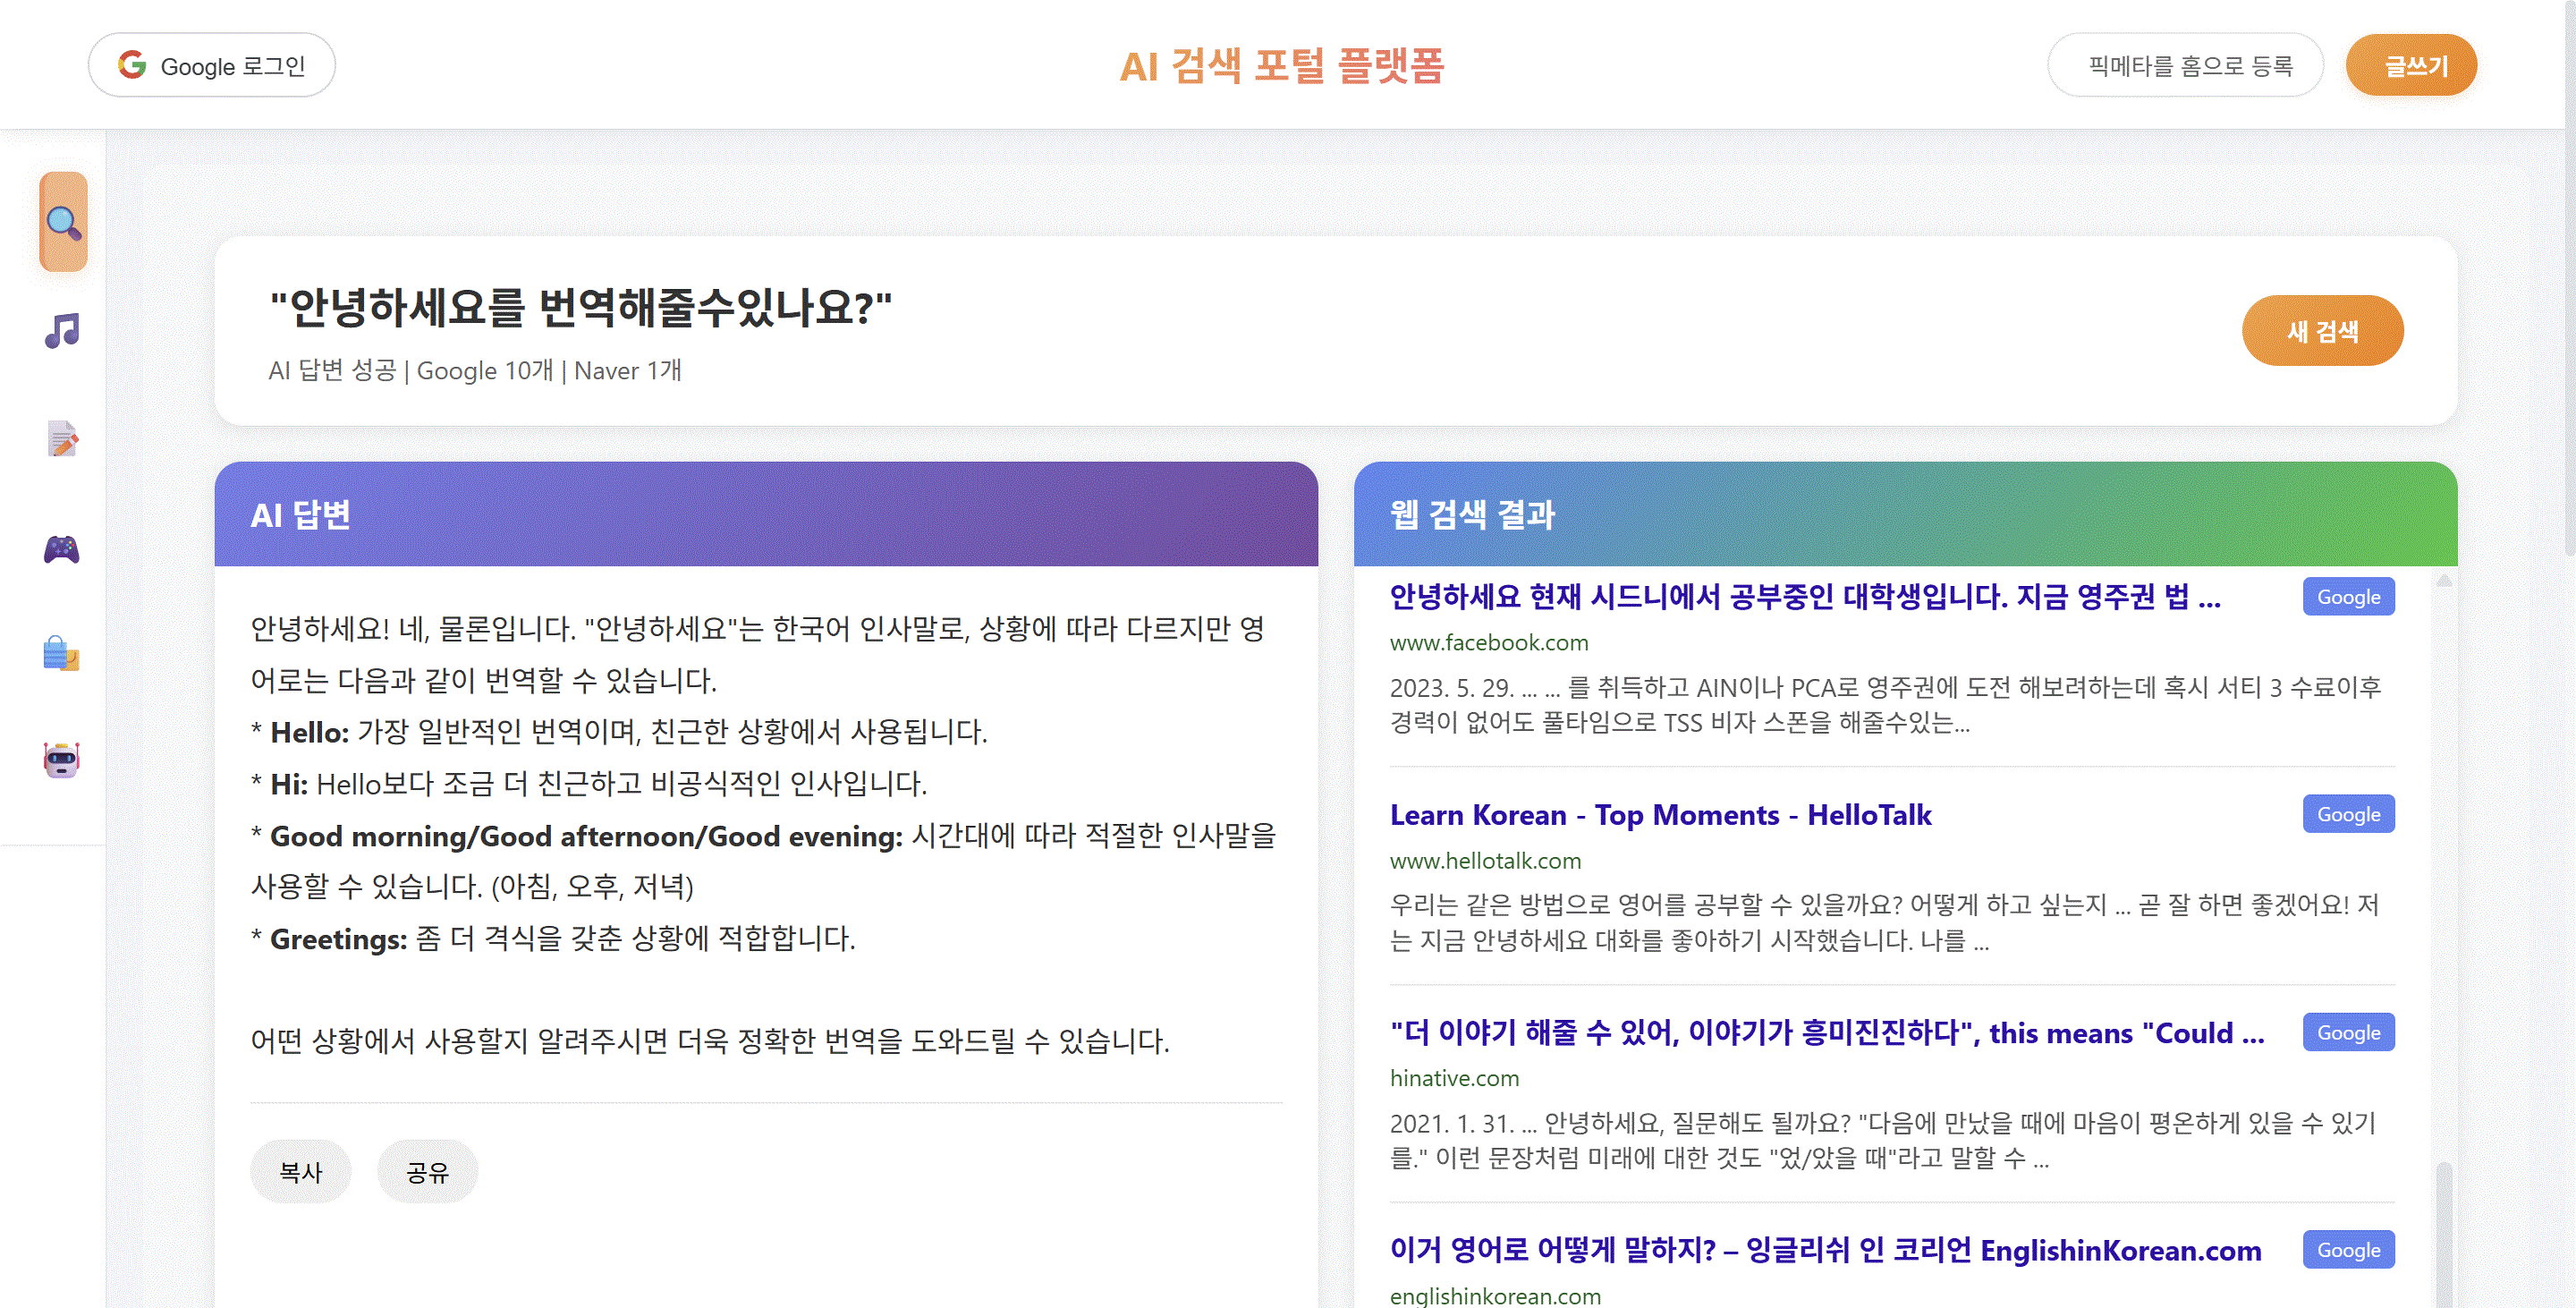Screen dimensions: 2576x1308
Task: Click the Google logo login button
Action: [212, 66]
